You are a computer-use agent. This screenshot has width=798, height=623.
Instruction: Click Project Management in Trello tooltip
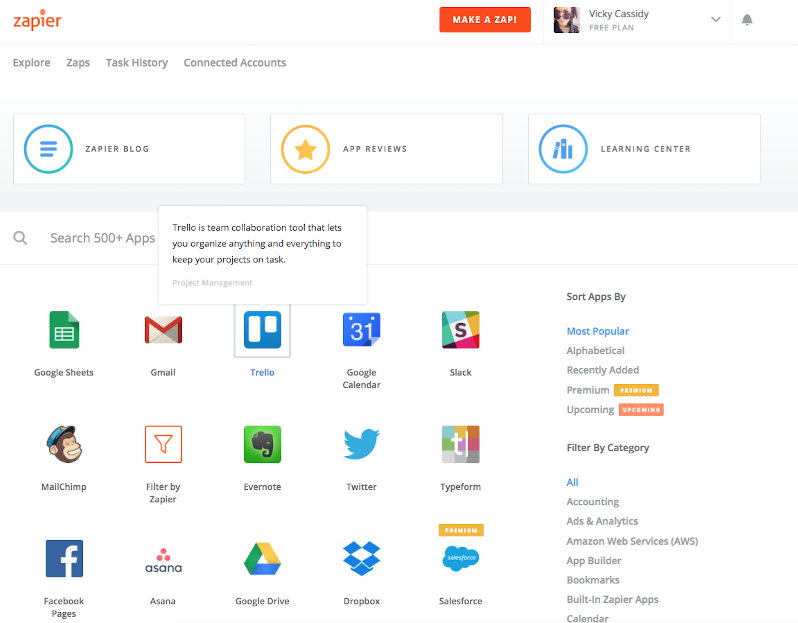(x=212, y=283)
